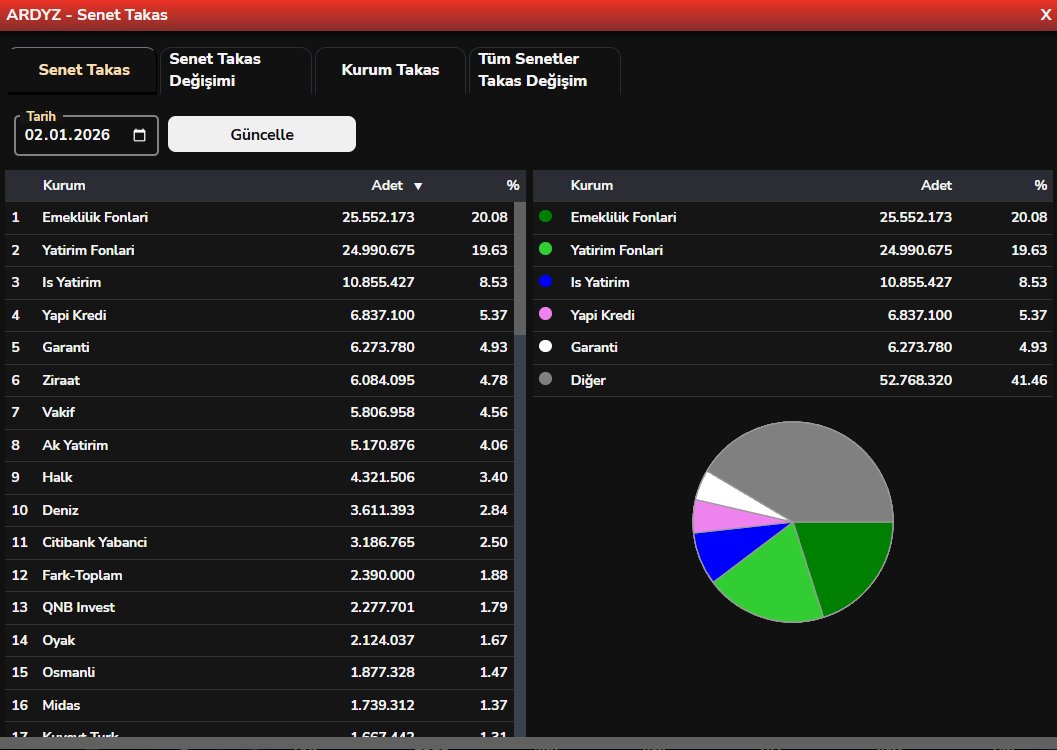This screenshot has width=1057, height=750.
Task: Select the Deniz row
Action: tap(260, 510)
